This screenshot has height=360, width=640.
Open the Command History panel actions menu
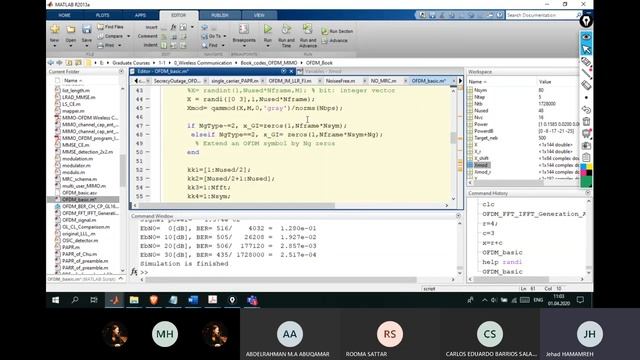point(588,193)
